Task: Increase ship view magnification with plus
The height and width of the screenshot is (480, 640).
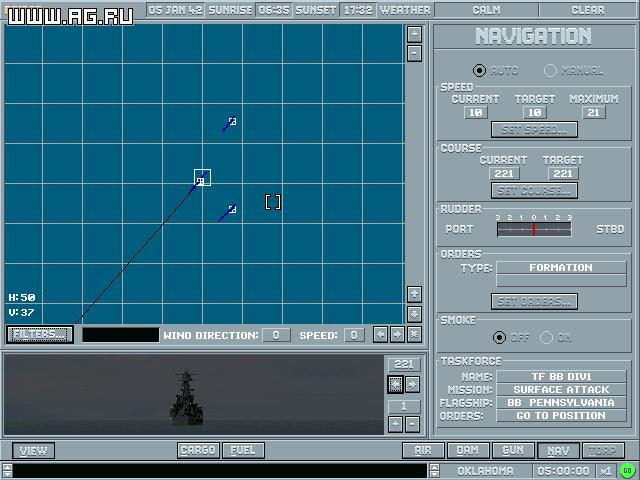Action: pos(395,424)
